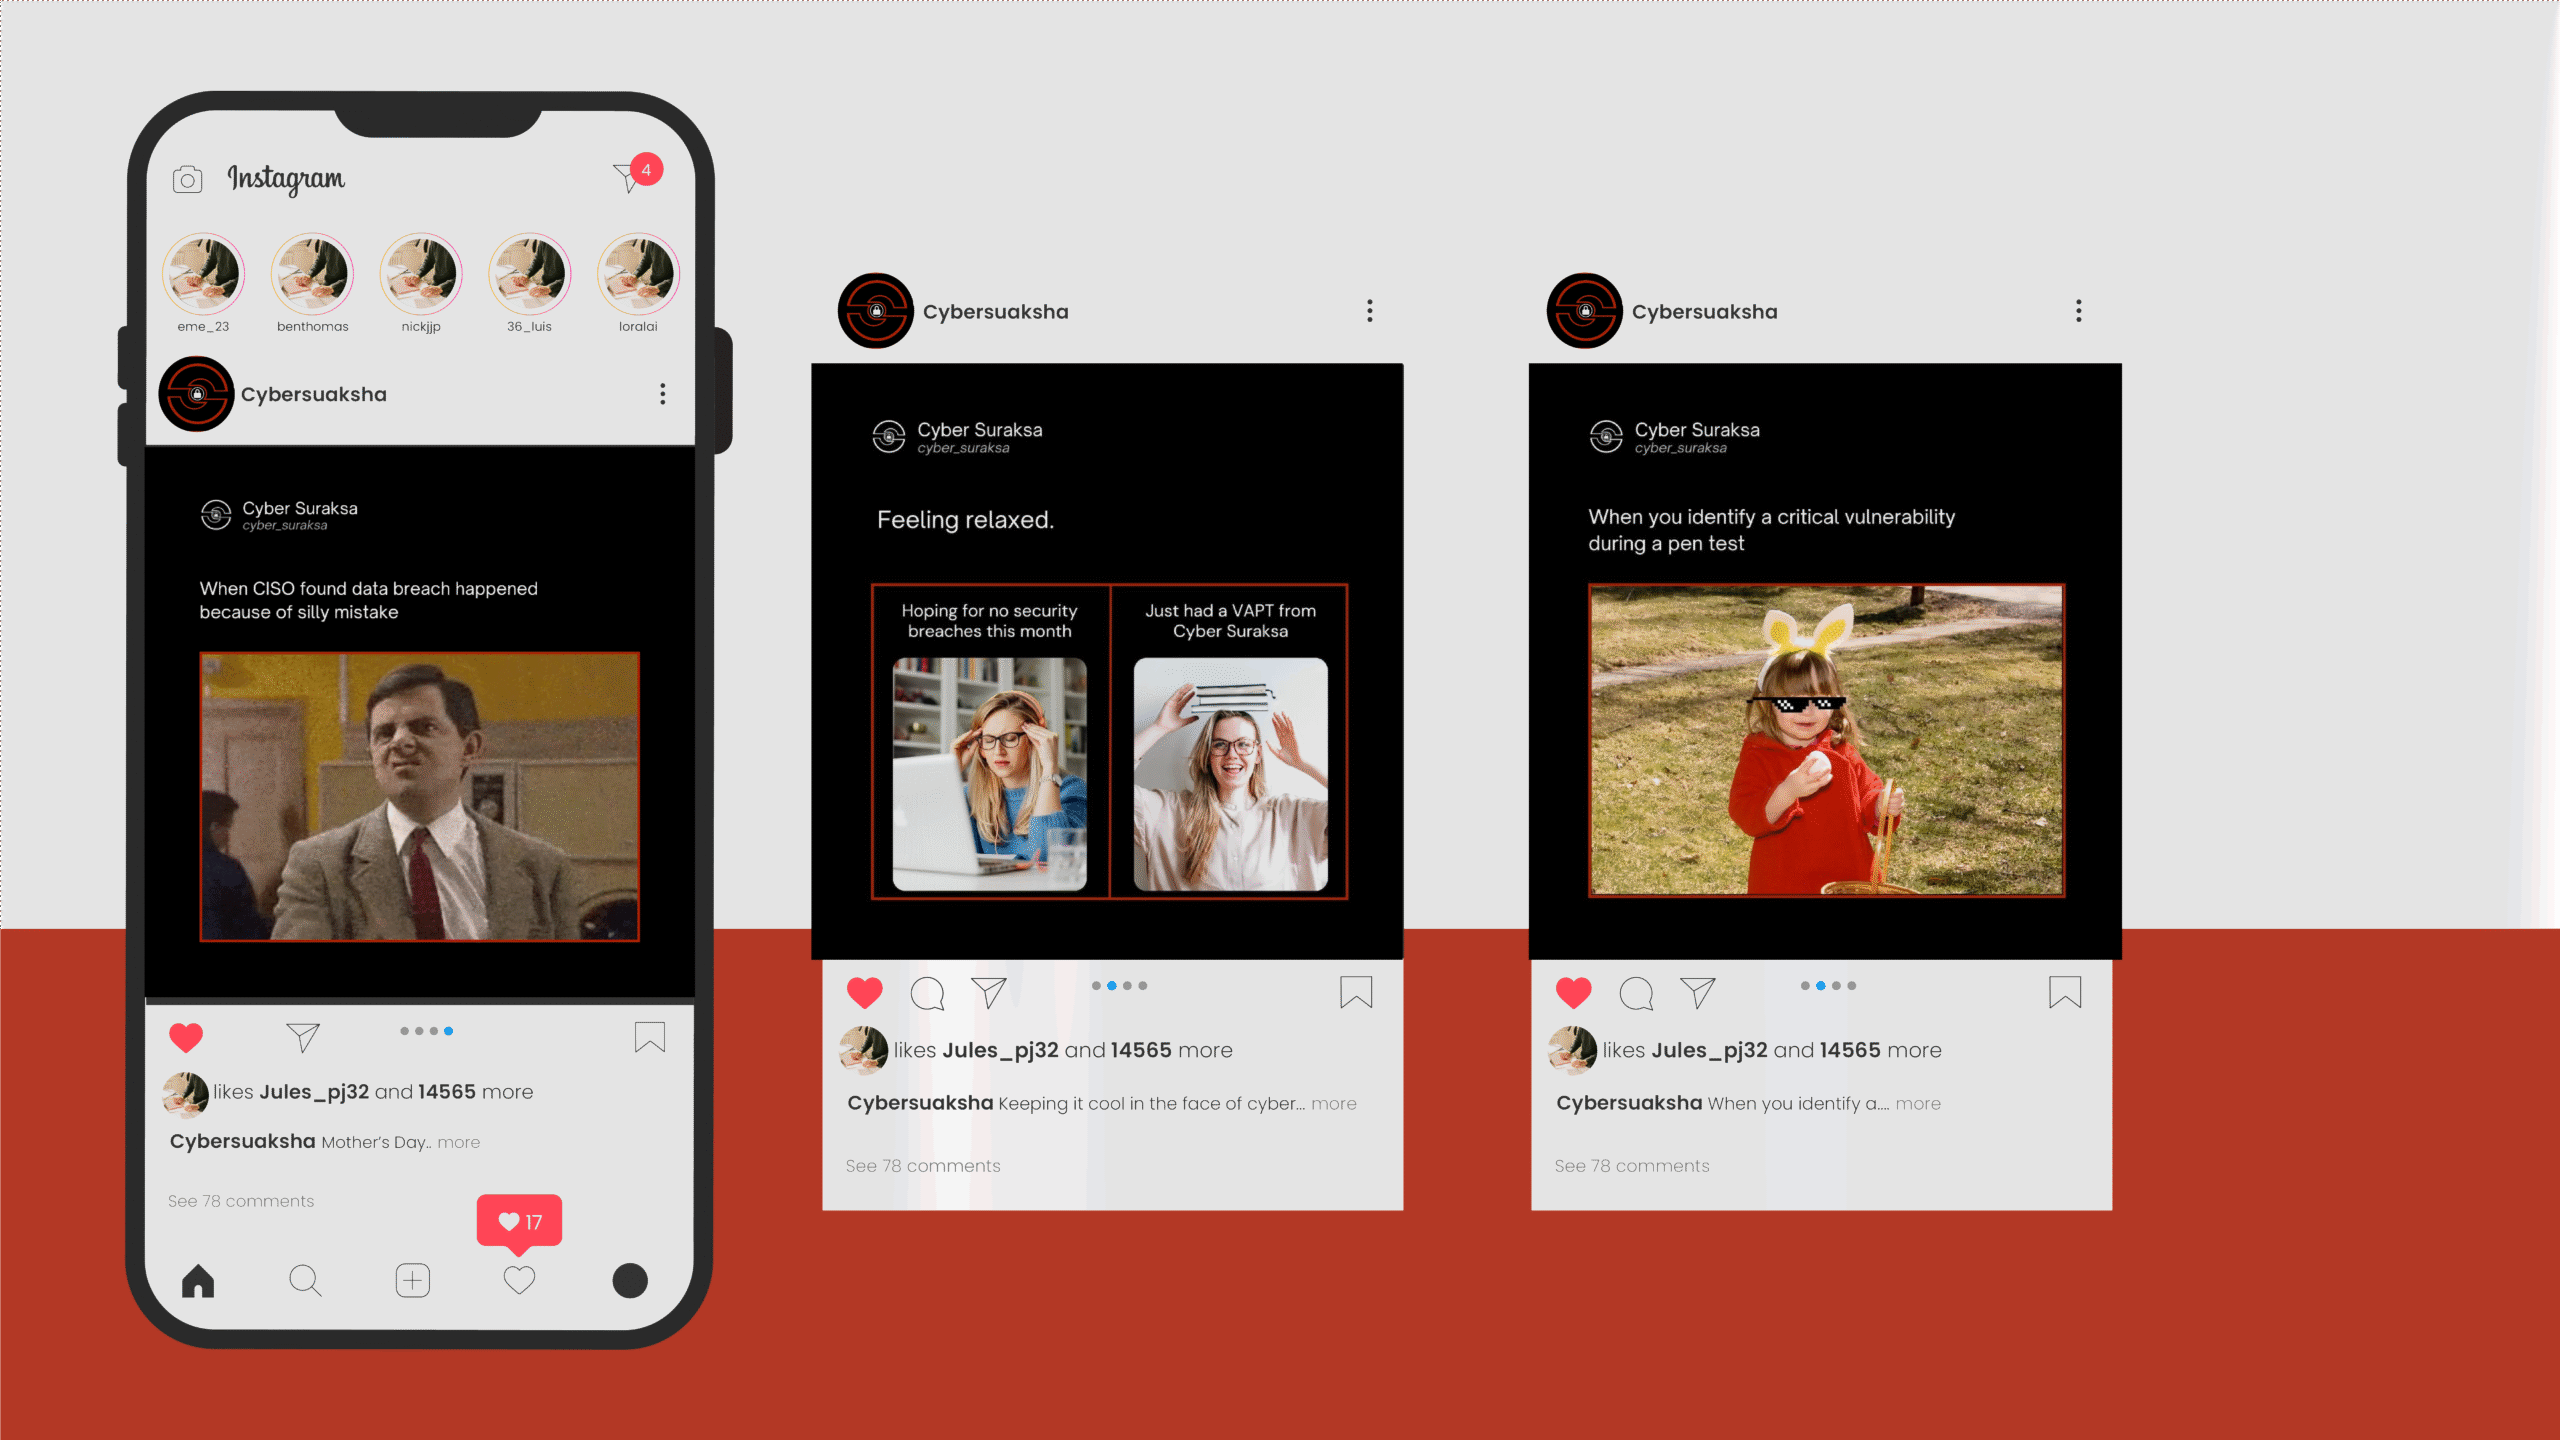Tap the home icon in phone navigation
The image size is (2560, 1440).
click(198, 1280)
